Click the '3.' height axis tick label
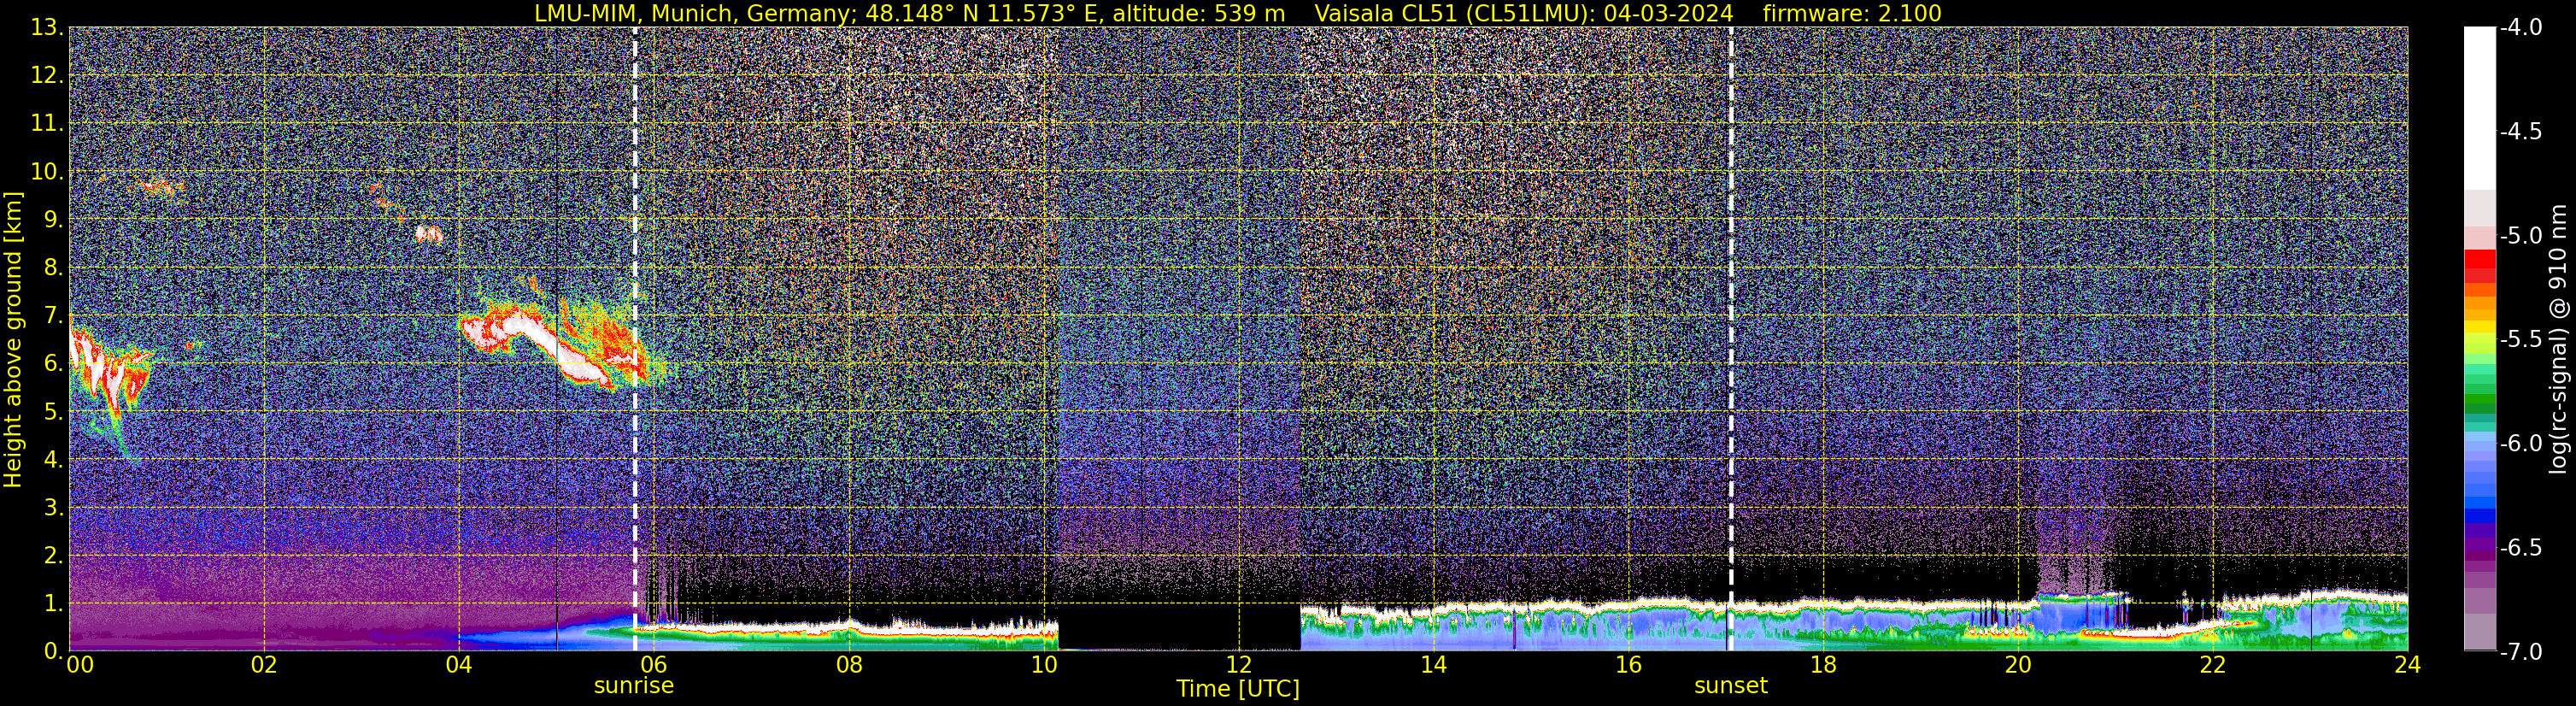 tap(54, 508)
